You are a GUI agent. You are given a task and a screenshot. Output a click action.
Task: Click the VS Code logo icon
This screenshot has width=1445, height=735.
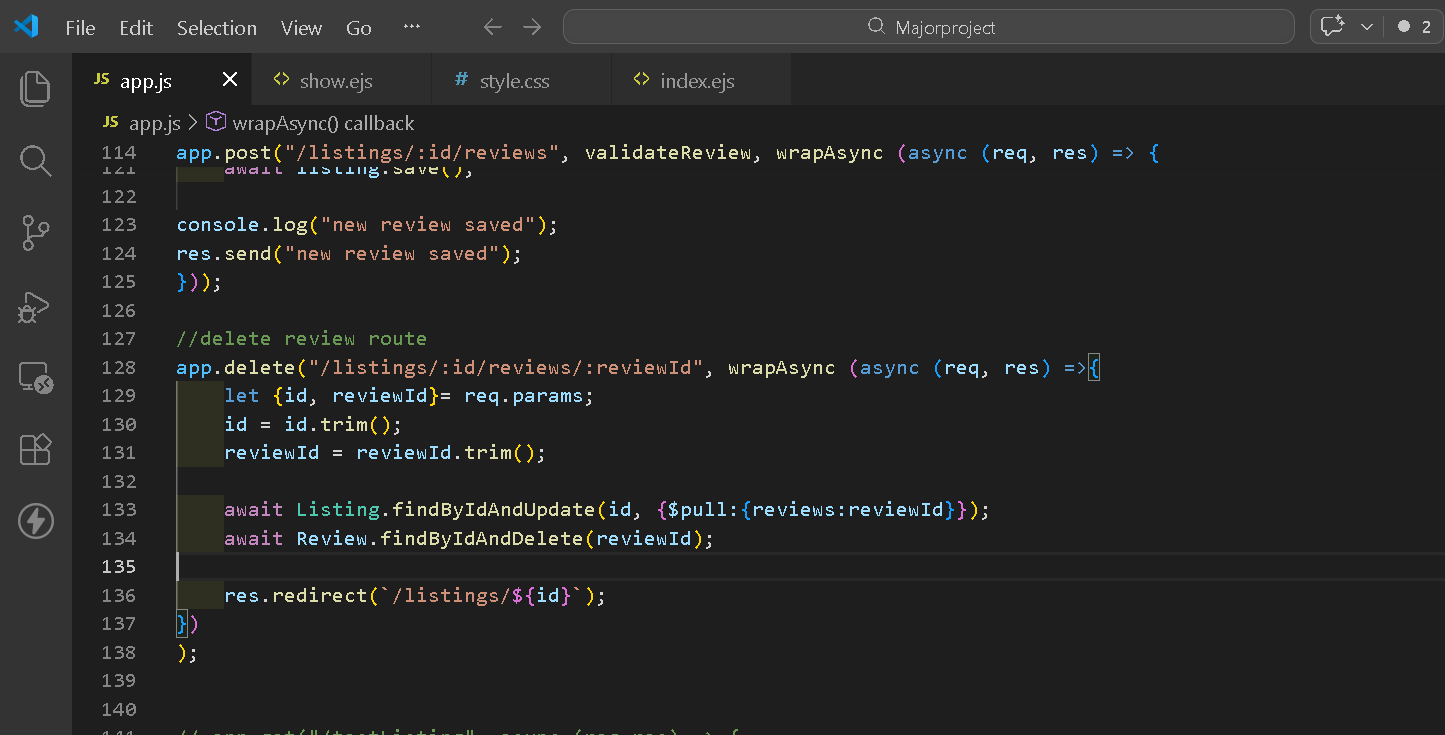coord(26,27)
